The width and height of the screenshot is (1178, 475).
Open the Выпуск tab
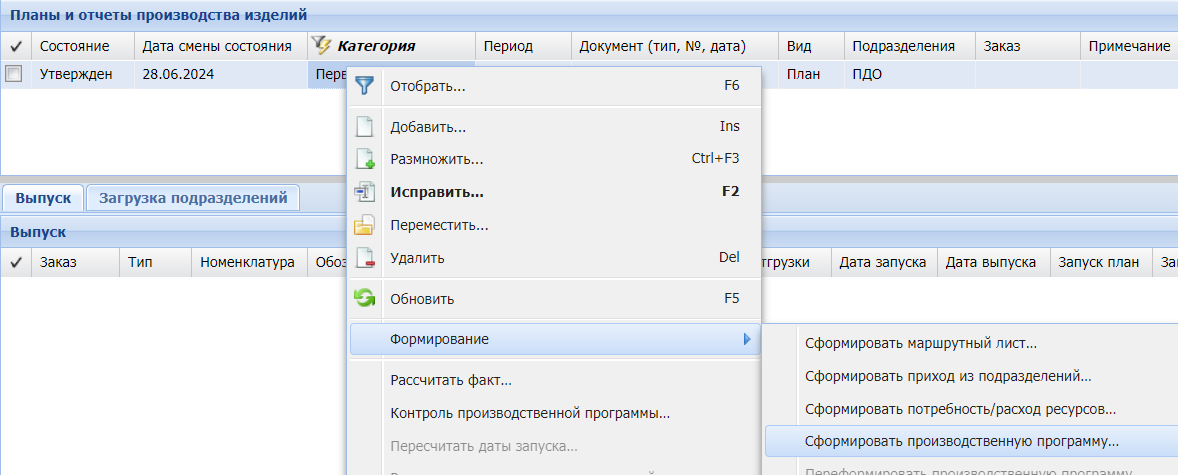click(43, 198)
